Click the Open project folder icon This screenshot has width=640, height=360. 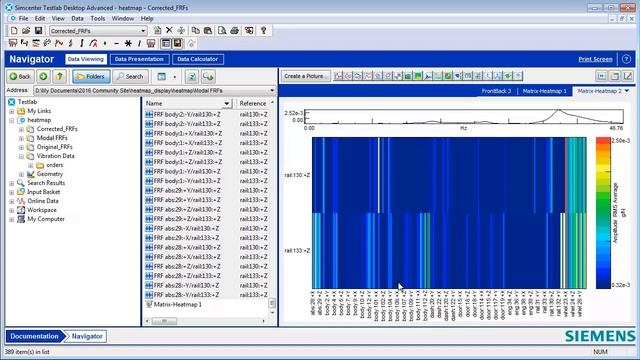tap(26, 31)
